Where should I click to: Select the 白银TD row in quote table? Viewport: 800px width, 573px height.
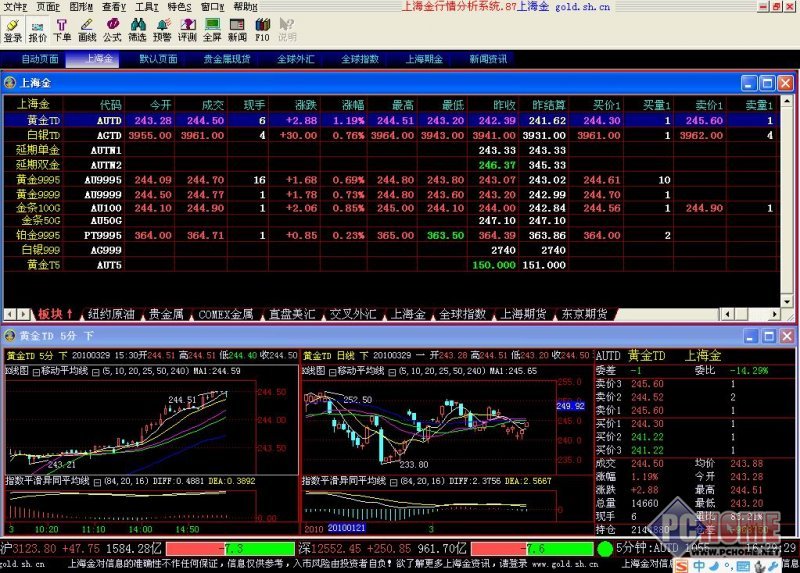[43, 134]
